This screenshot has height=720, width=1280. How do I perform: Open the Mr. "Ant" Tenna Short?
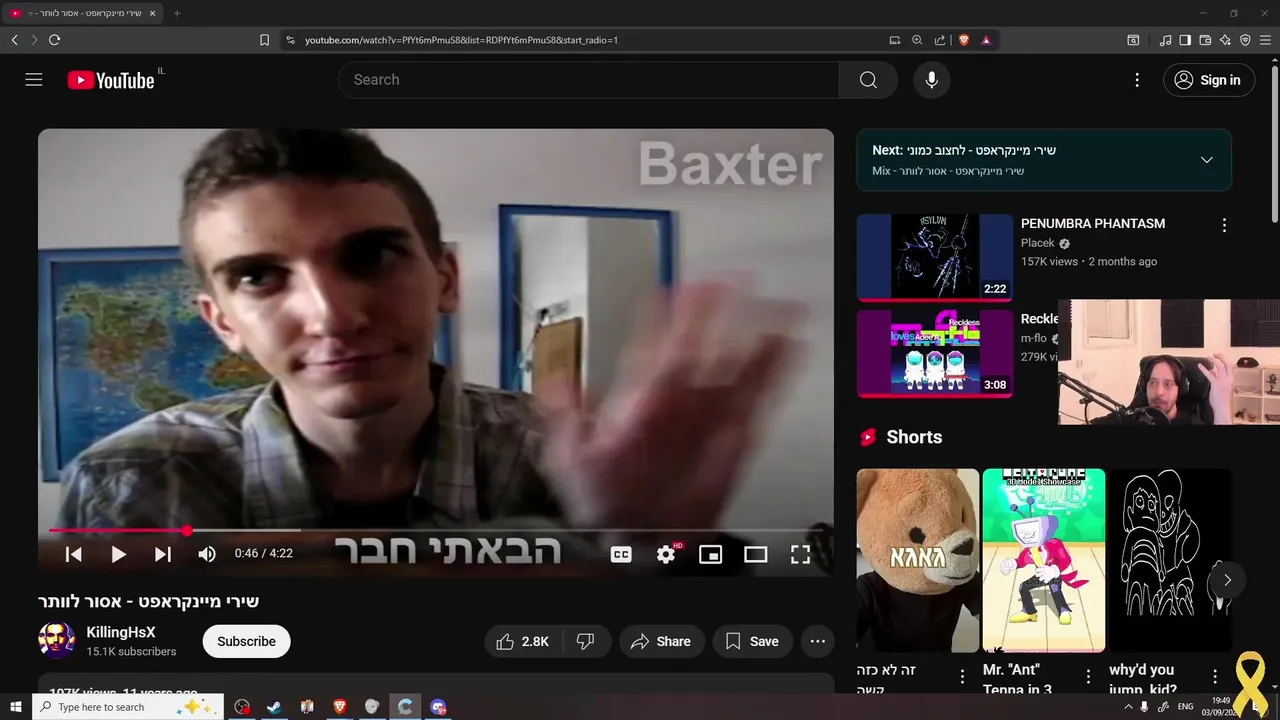click(x=1044, y=560)
